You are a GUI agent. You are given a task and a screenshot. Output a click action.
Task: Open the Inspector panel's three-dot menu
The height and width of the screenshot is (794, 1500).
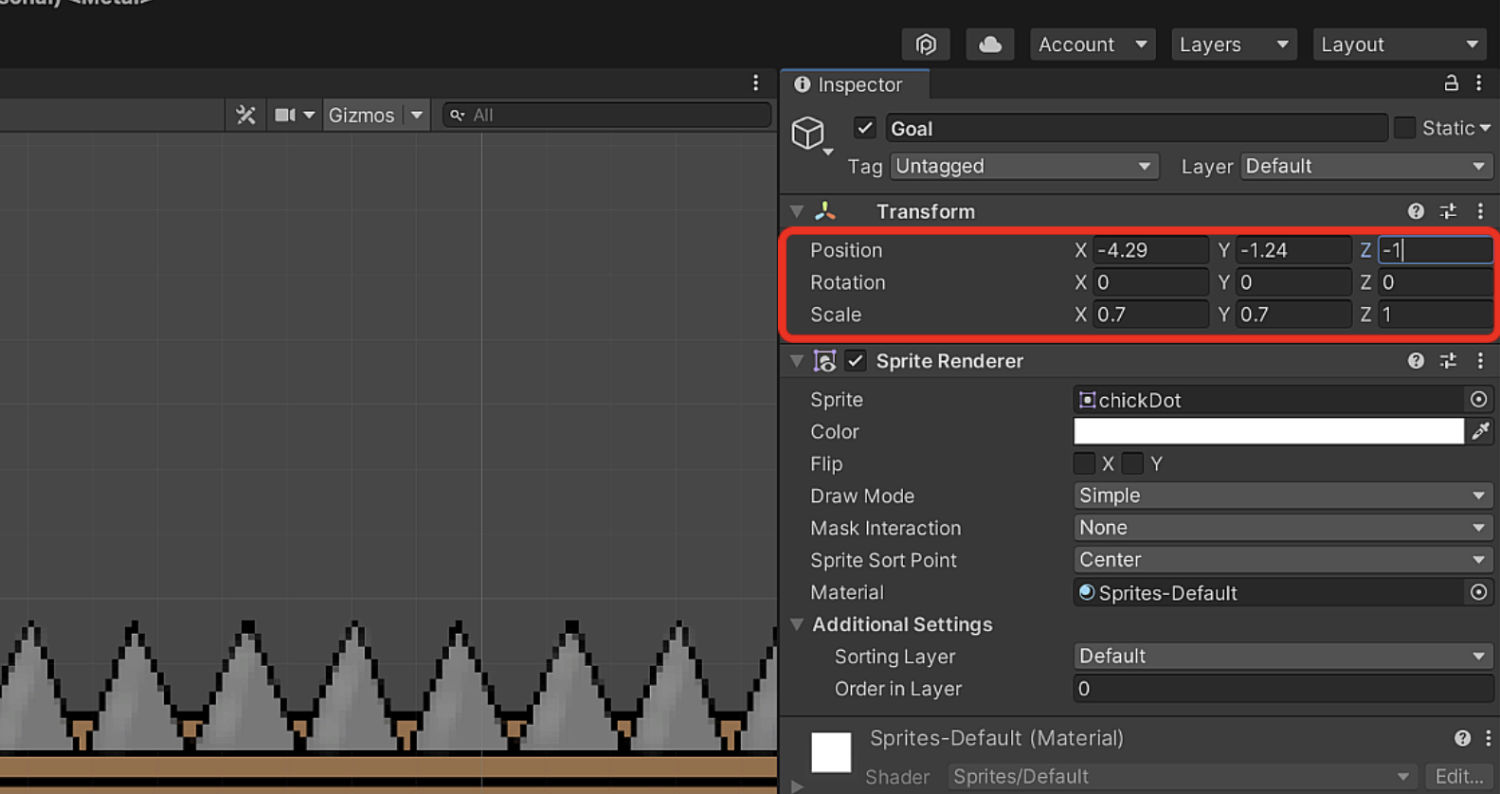click(1480, 84)
